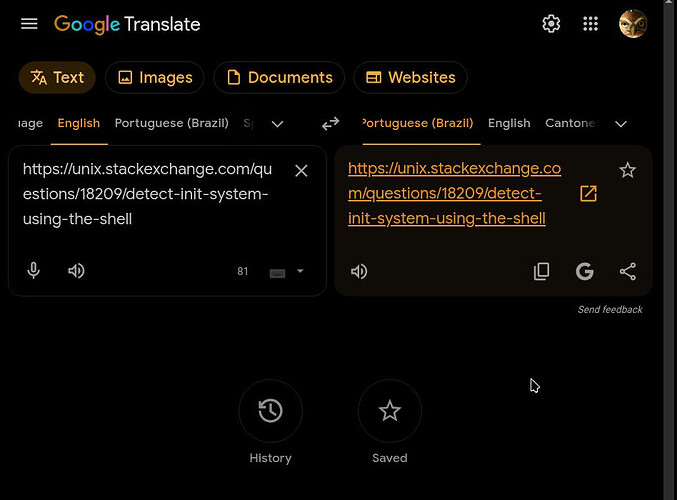Open translated link in a new tab

588,193
